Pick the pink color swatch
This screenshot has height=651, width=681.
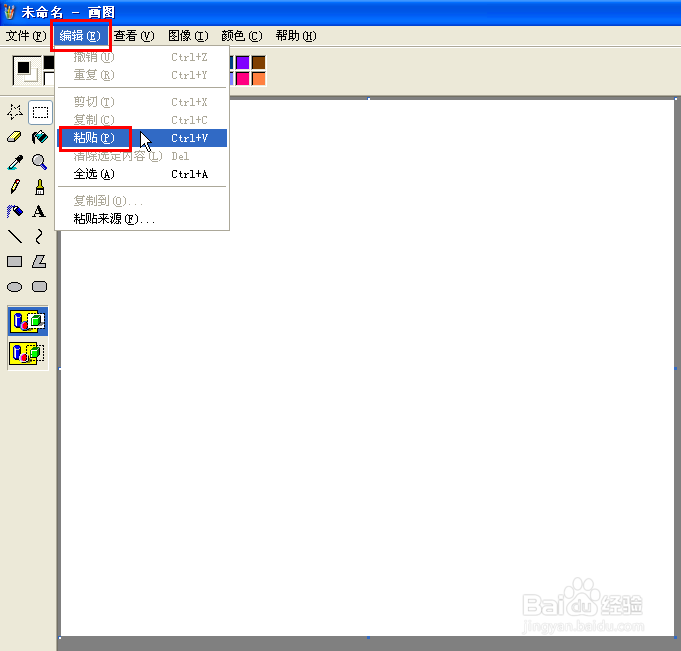[x=243, y=79]
